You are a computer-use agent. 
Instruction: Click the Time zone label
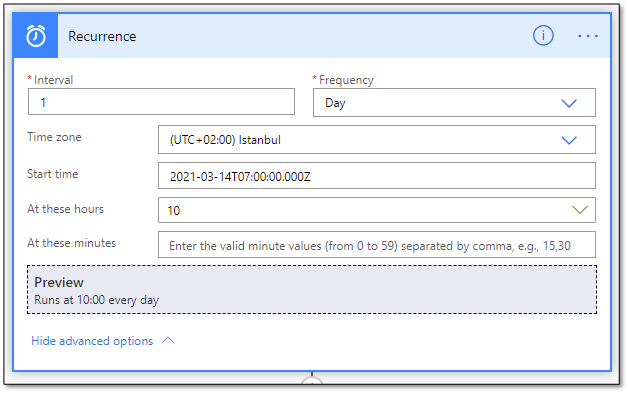coord(54,137)
